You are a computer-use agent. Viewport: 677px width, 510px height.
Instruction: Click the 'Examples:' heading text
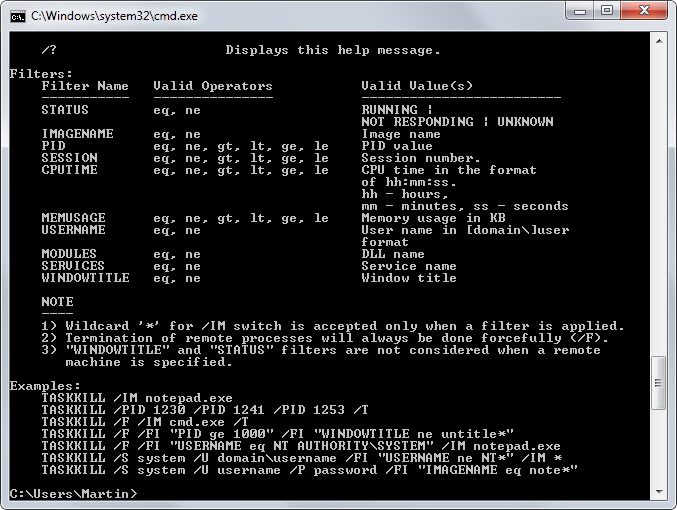(x=45, y=386)
